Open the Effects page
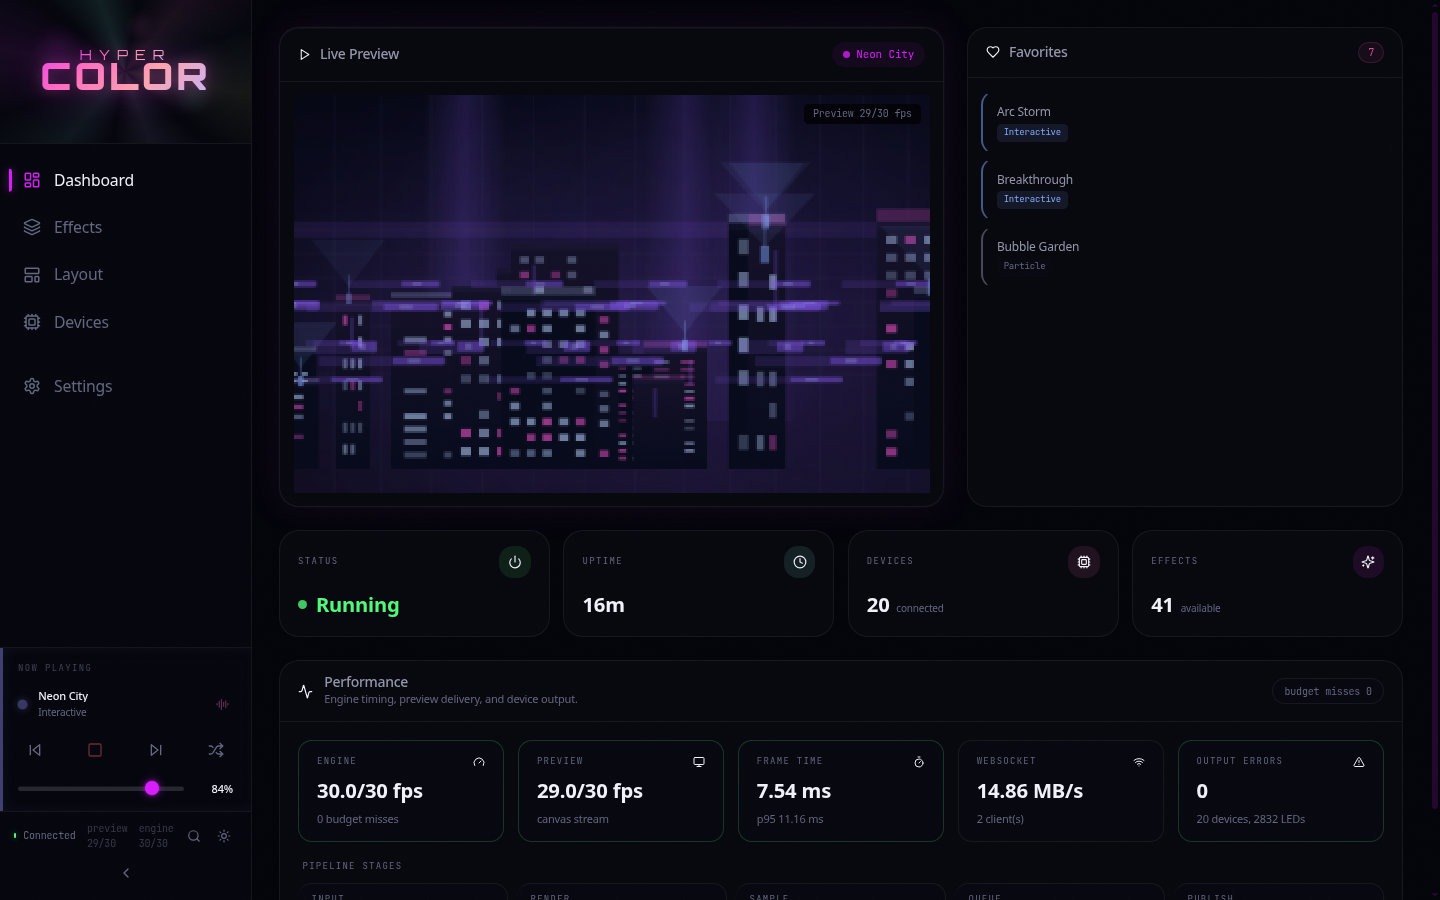 point(125,227)
